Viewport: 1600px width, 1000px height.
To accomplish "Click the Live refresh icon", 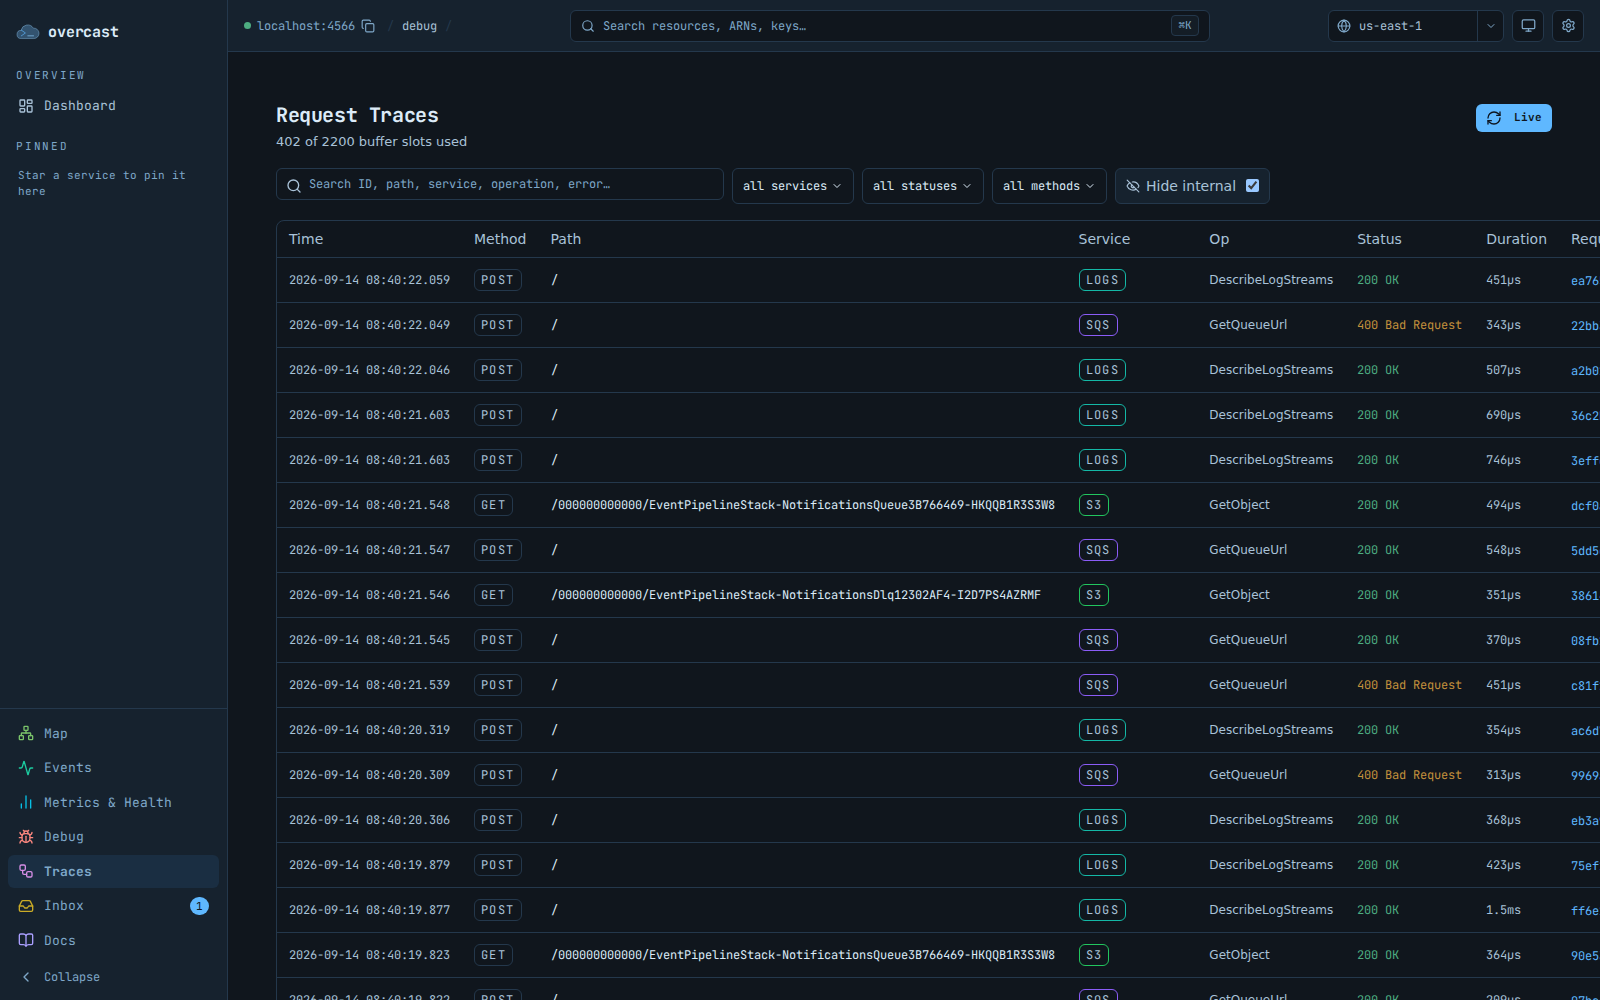I will tap(1494, 118).
